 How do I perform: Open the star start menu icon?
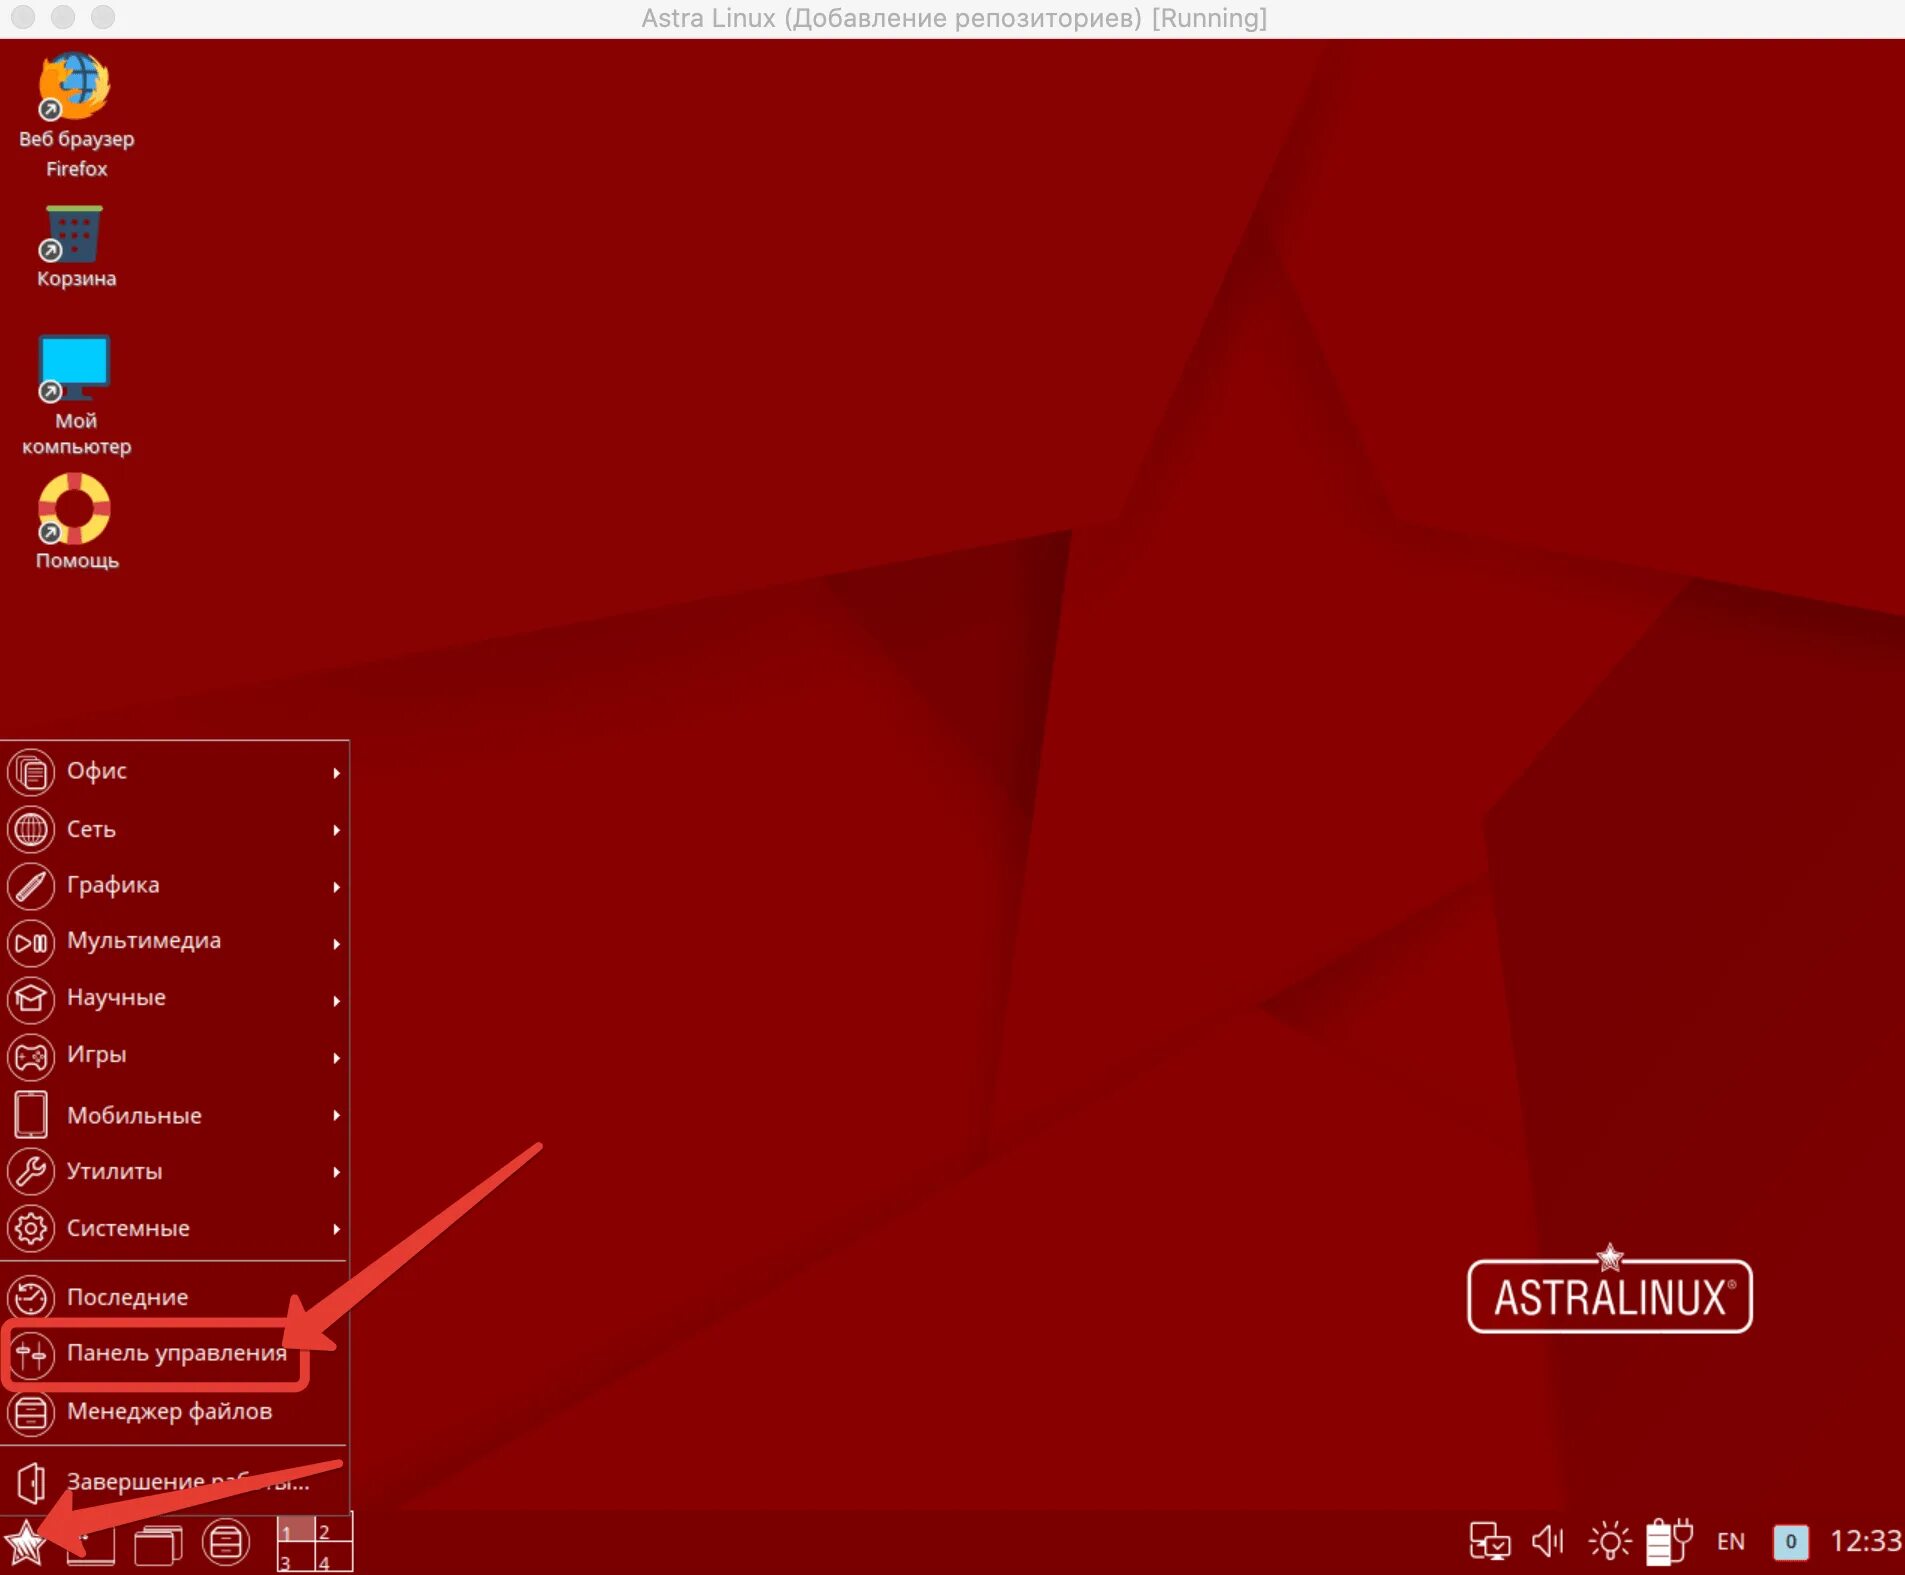pyautogui.click(x=27, y=1542)
